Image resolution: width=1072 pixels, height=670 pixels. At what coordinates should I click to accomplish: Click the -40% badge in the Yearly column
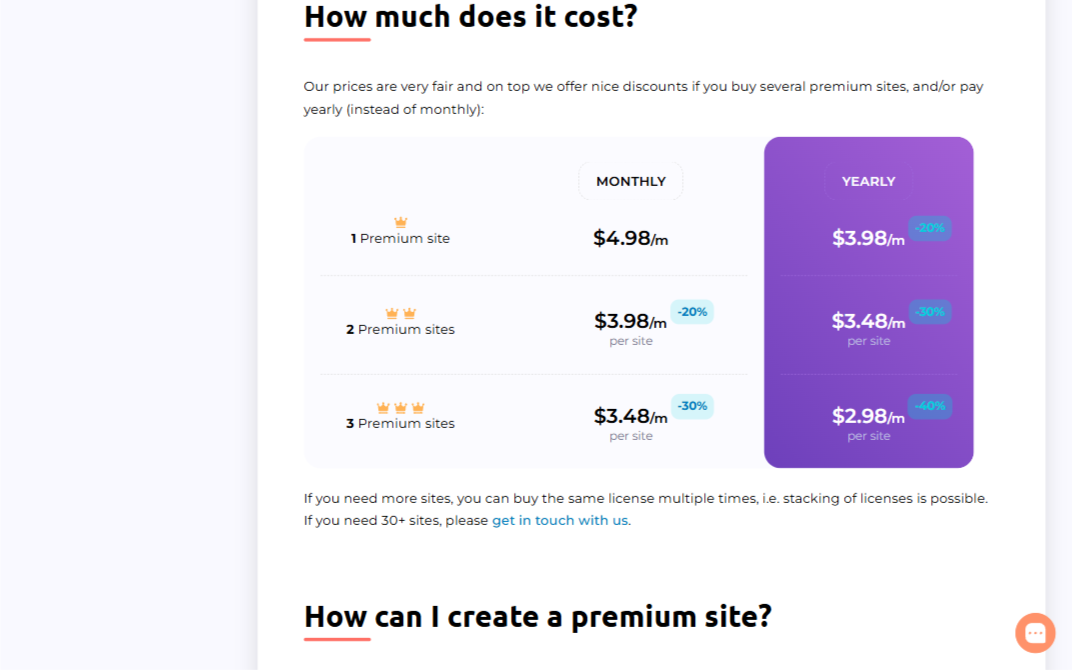930,406
